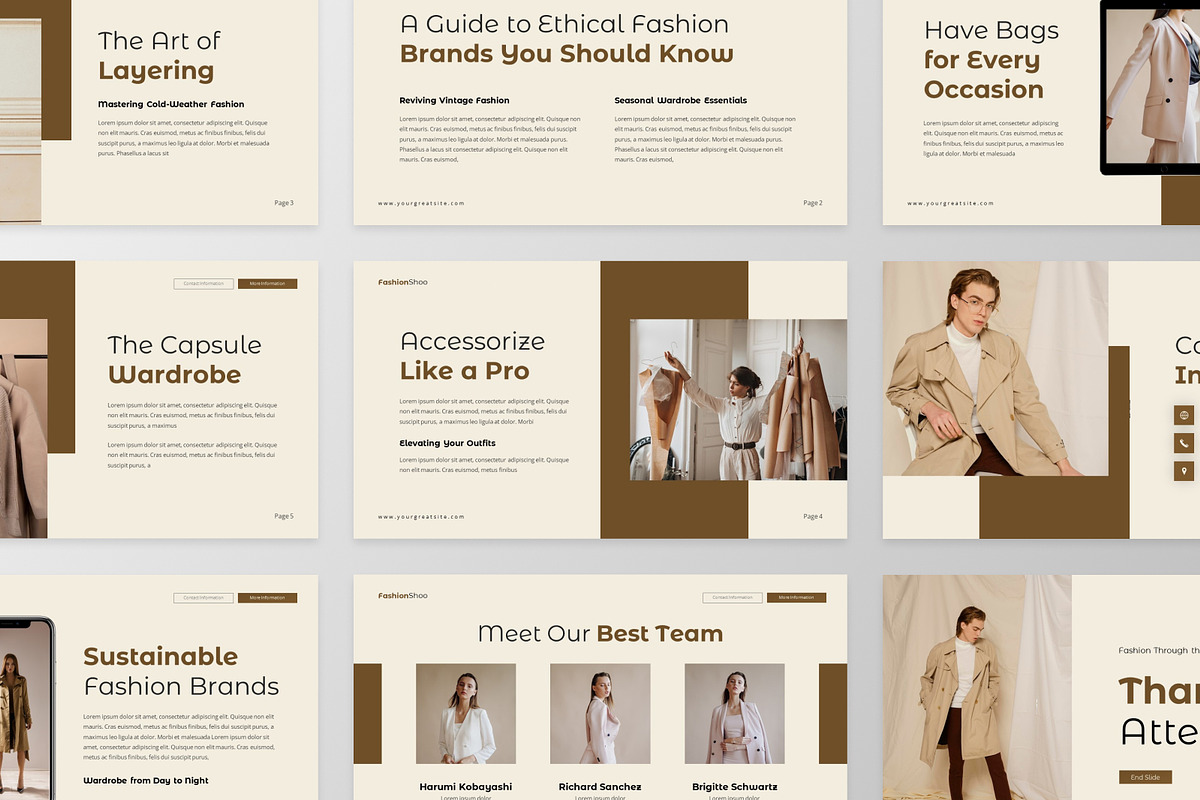Click 'for Every Occasion' heading text
Image resolution: width=1200 pixels, height=800 pixels.
tap(984, 75)
